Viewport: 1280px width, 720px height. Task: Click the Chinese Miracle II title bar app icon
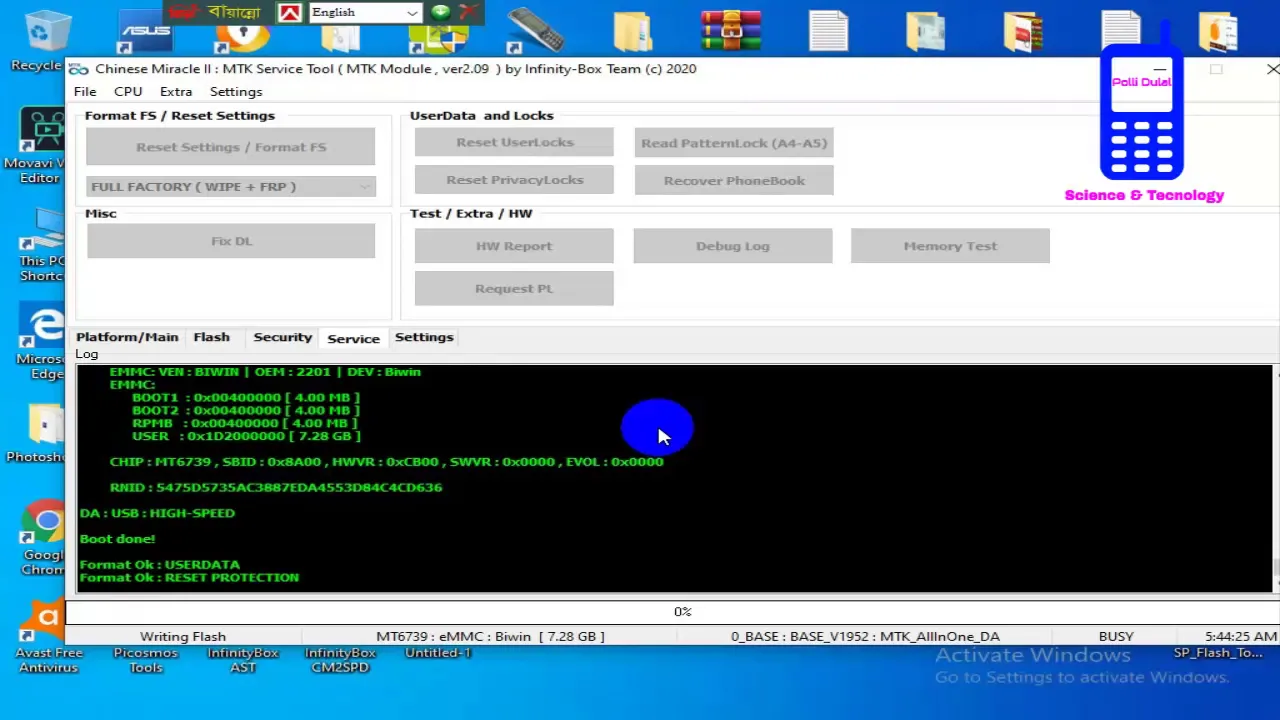coord(79,69)
